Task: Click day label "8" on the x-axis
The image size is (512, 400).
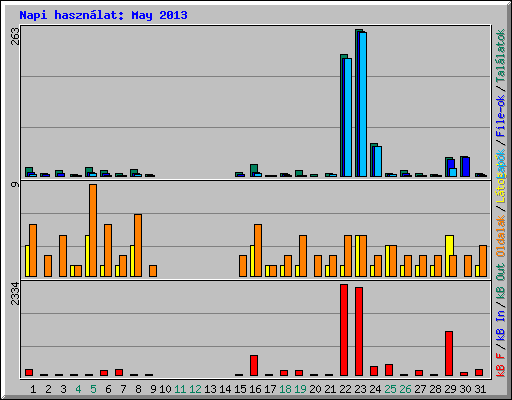Action: pos(138,389)
